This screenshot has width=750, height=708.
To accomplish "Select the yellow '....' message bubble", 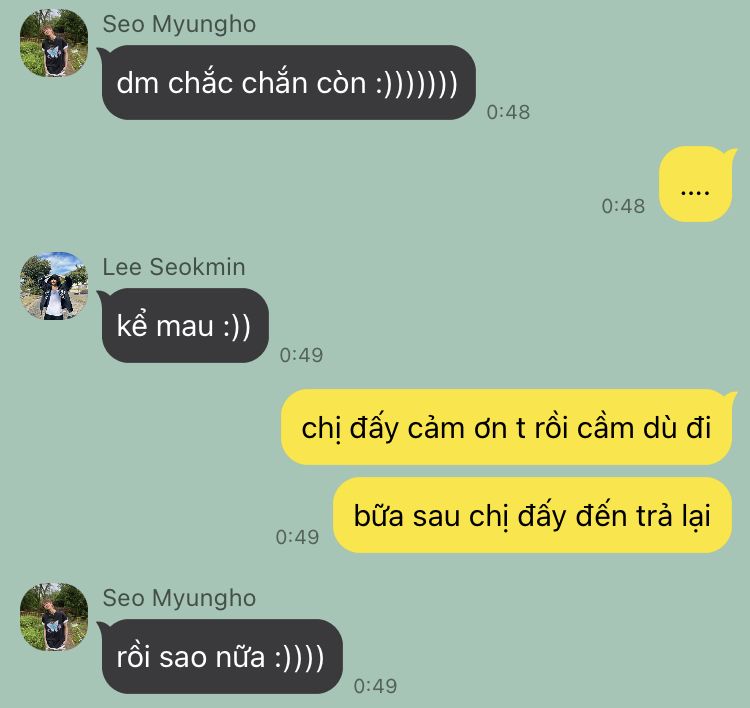I will (695, 184).
